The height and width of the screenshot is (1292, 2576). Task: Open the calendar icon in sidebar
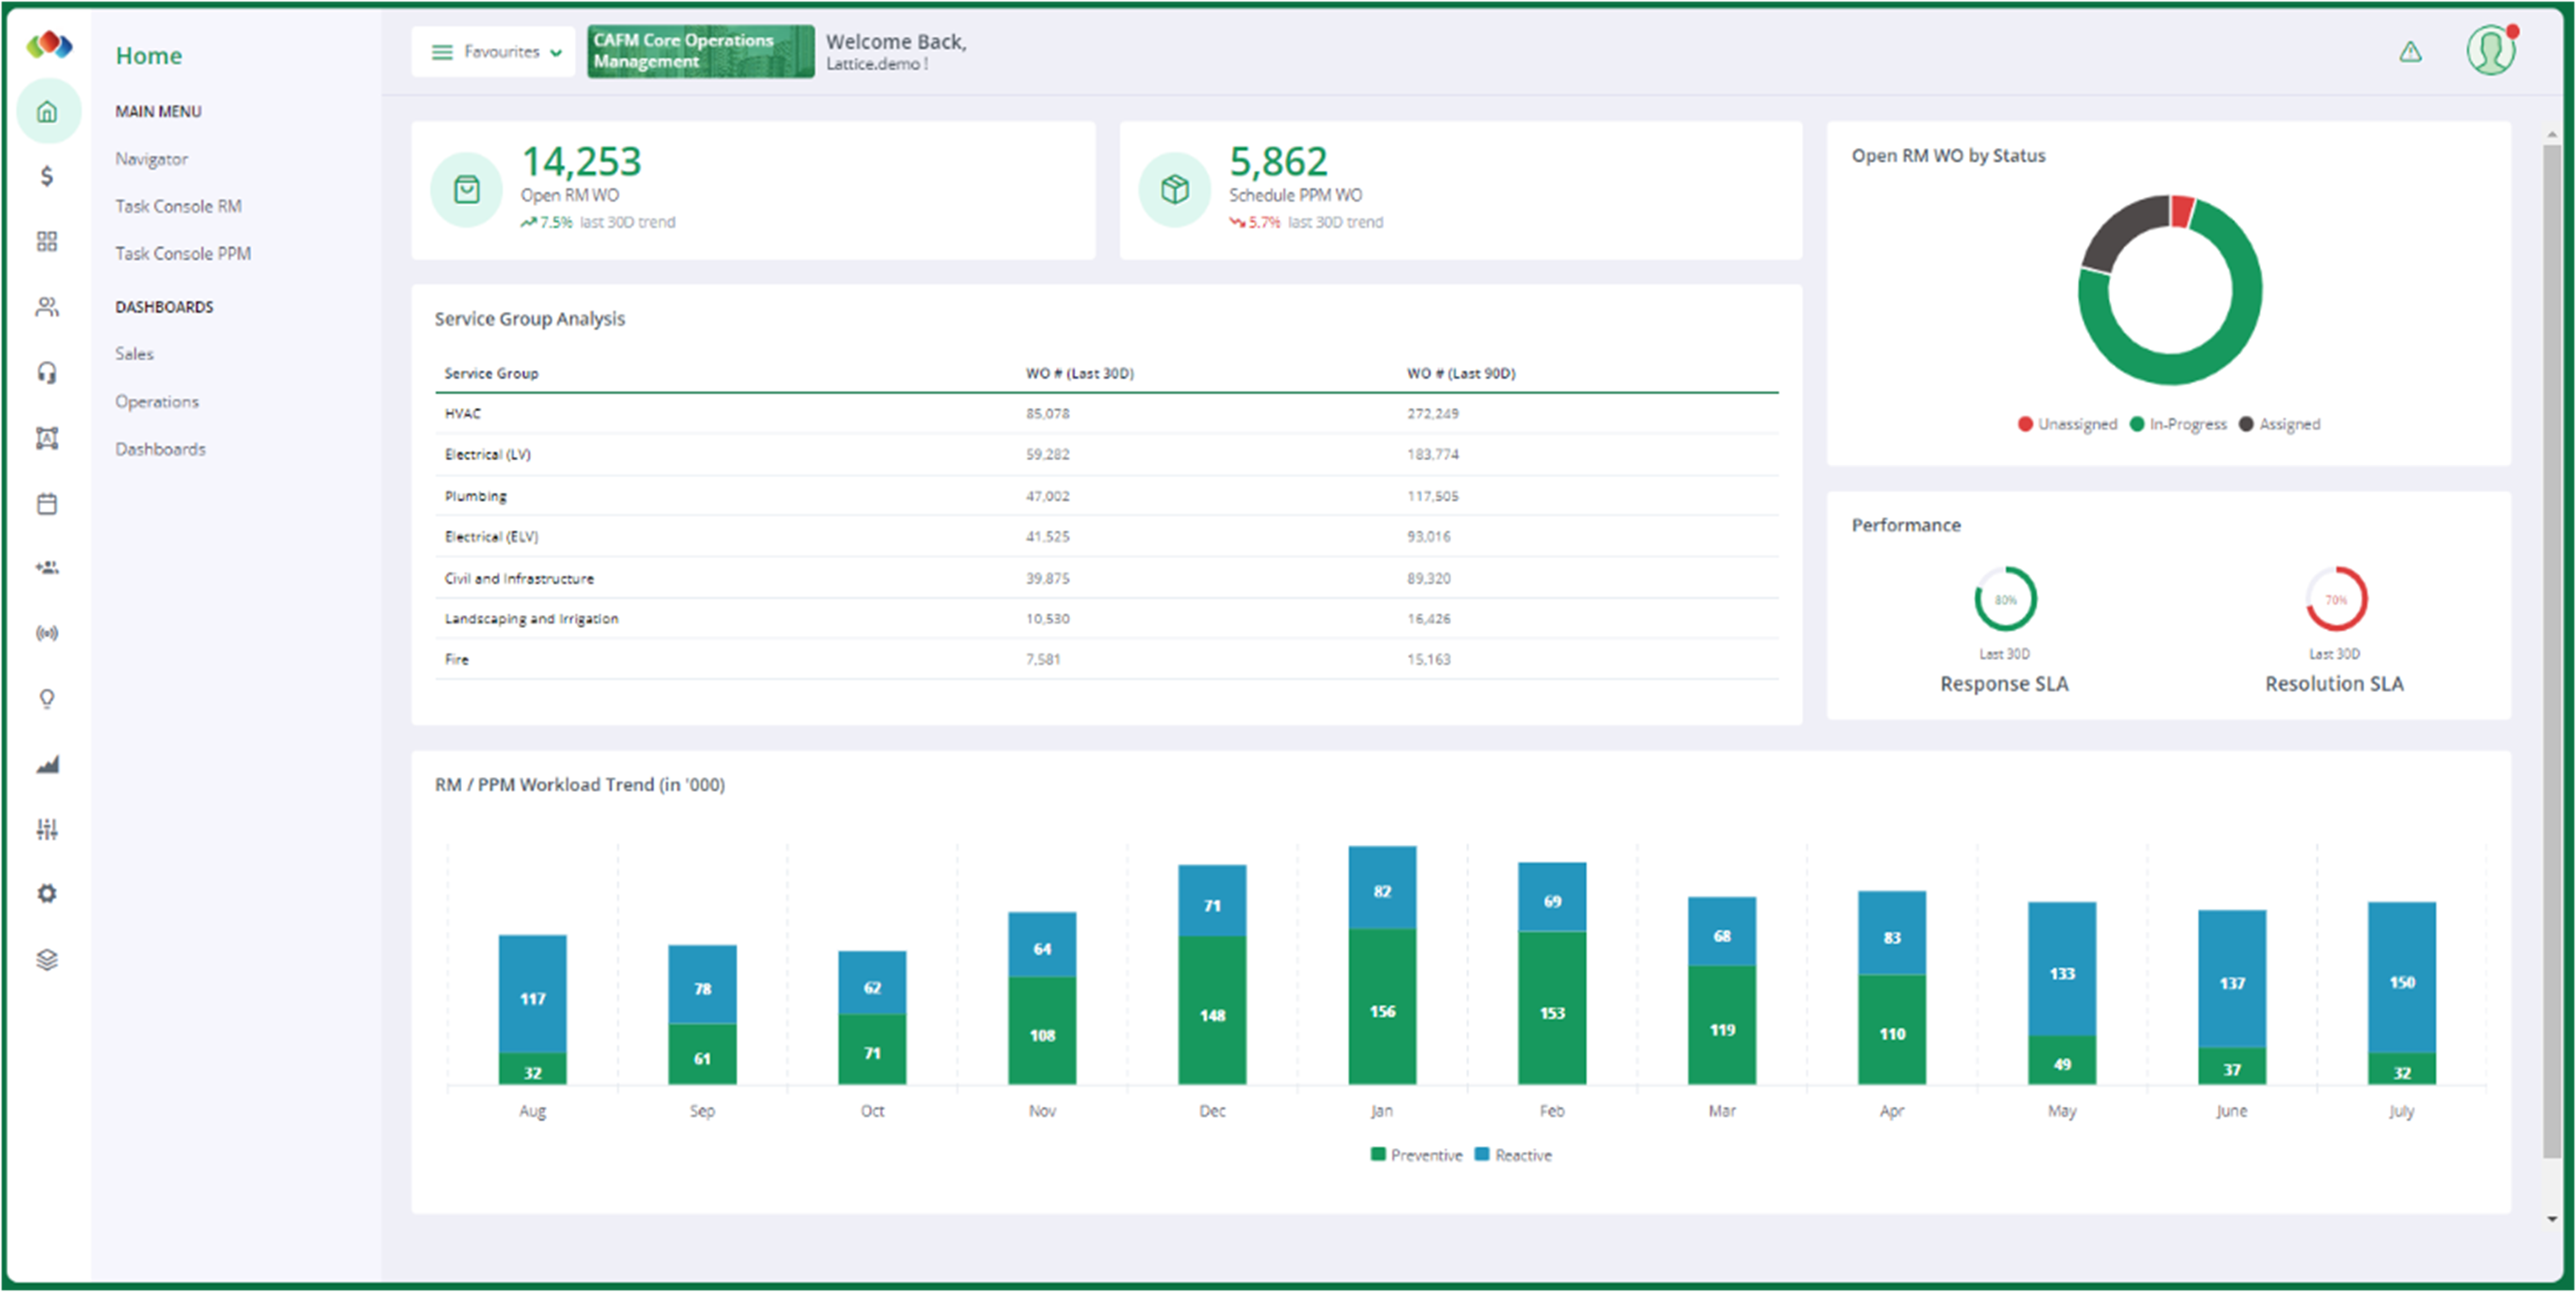[x=47, y=503]
